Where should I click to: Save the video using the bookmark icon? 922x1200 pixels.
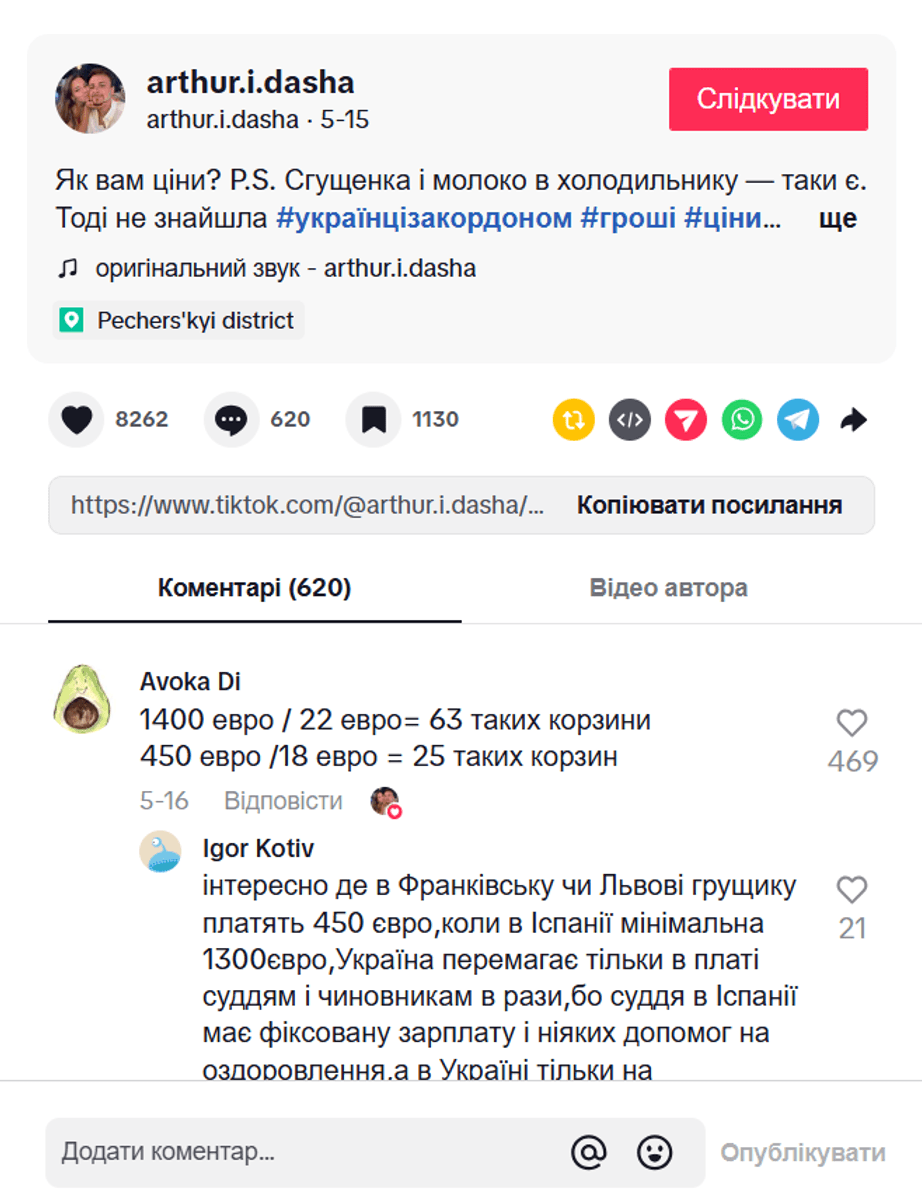374,420
